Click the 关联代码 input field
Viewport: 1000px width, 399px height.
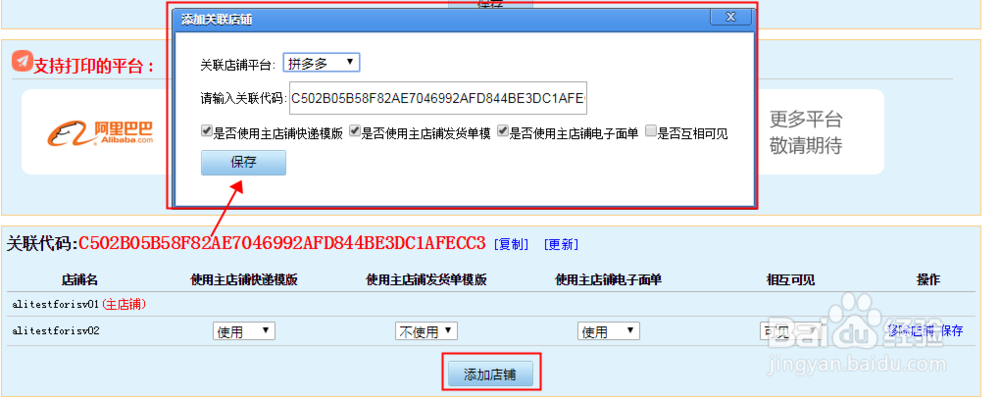coord(438,99)
